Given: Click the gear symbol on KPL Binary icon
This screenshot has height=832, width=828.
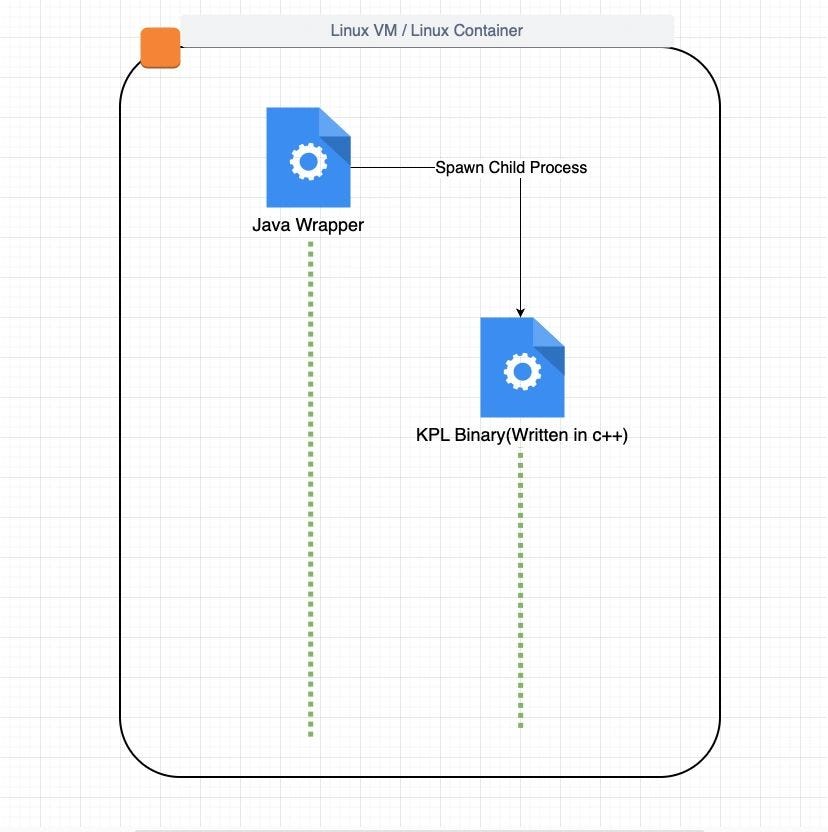Looking at the screenshot, I should point(521,369).
